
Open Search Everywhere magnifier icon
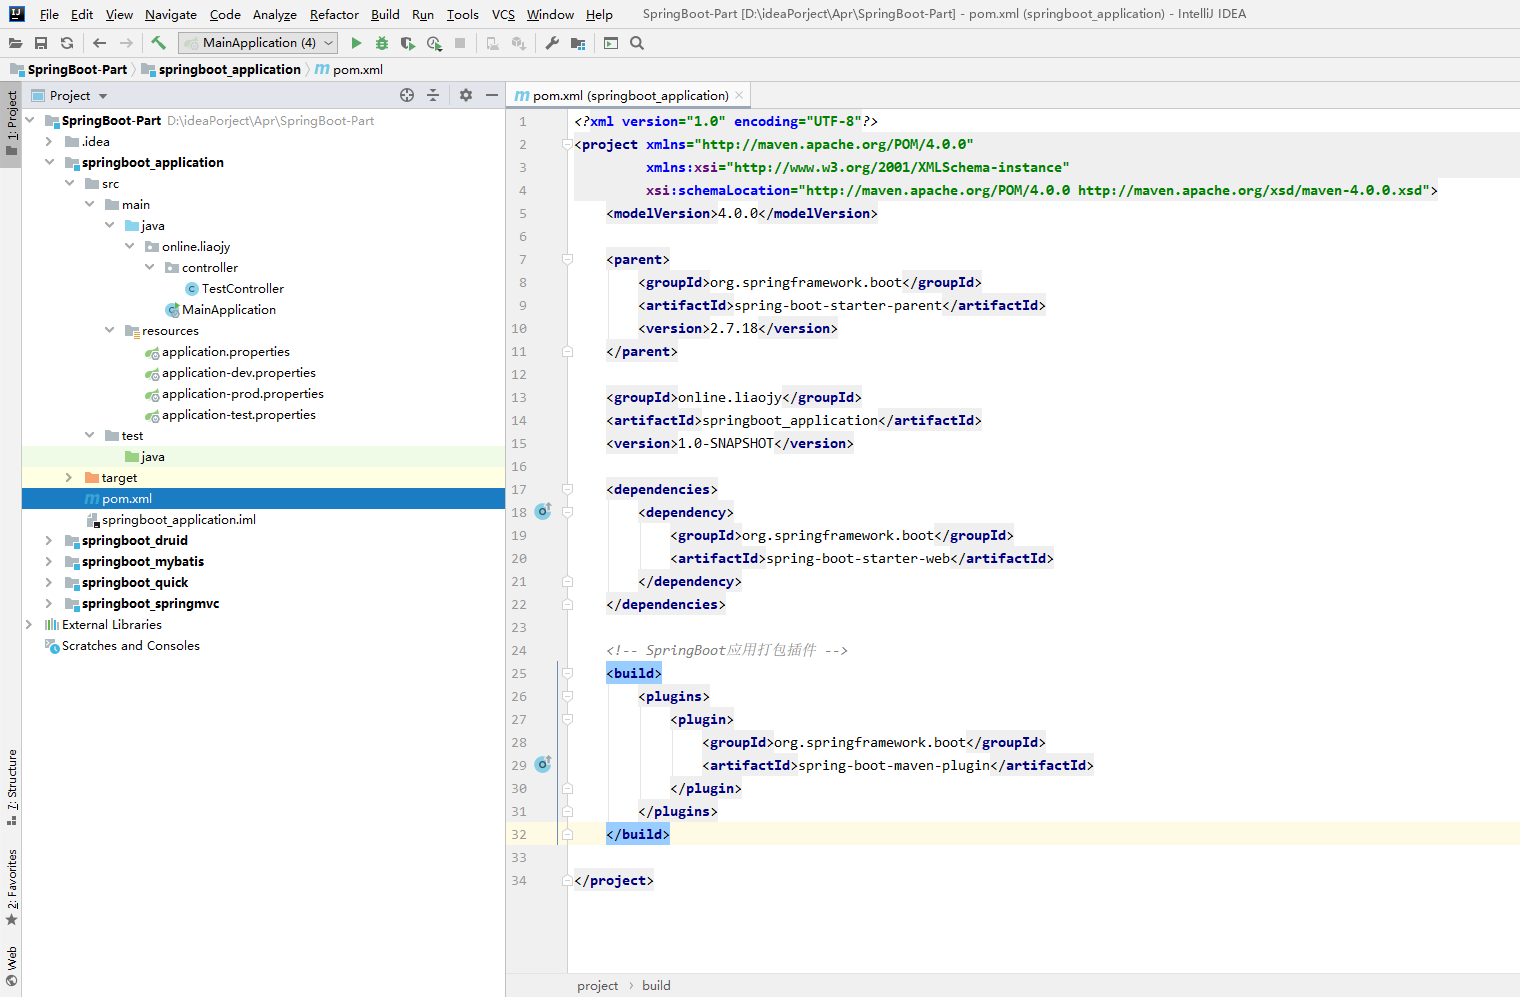point(637,43)
